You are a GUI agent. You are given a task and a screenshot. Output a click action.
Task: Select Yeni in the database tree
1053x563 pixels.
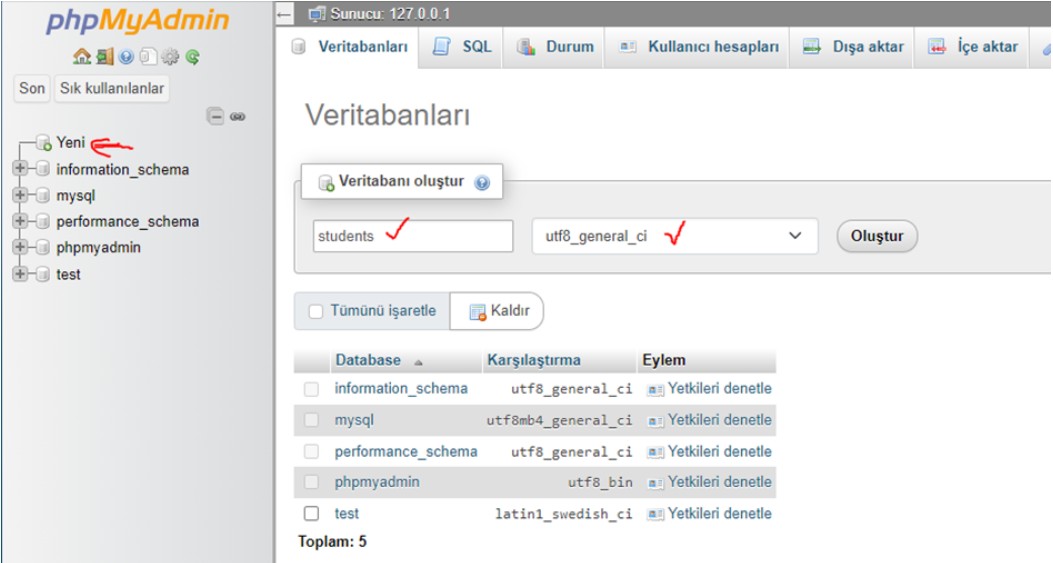[70, 143]
